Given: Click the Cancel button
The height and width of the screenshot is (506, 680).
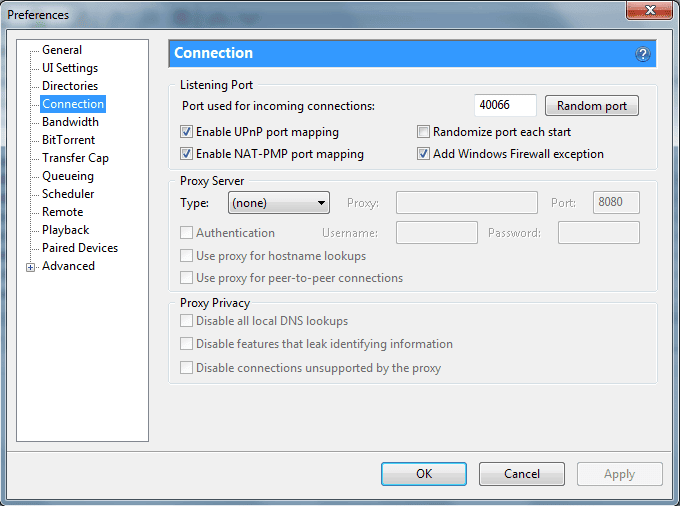Looking at the screenshot, I should tap(522, 474).
